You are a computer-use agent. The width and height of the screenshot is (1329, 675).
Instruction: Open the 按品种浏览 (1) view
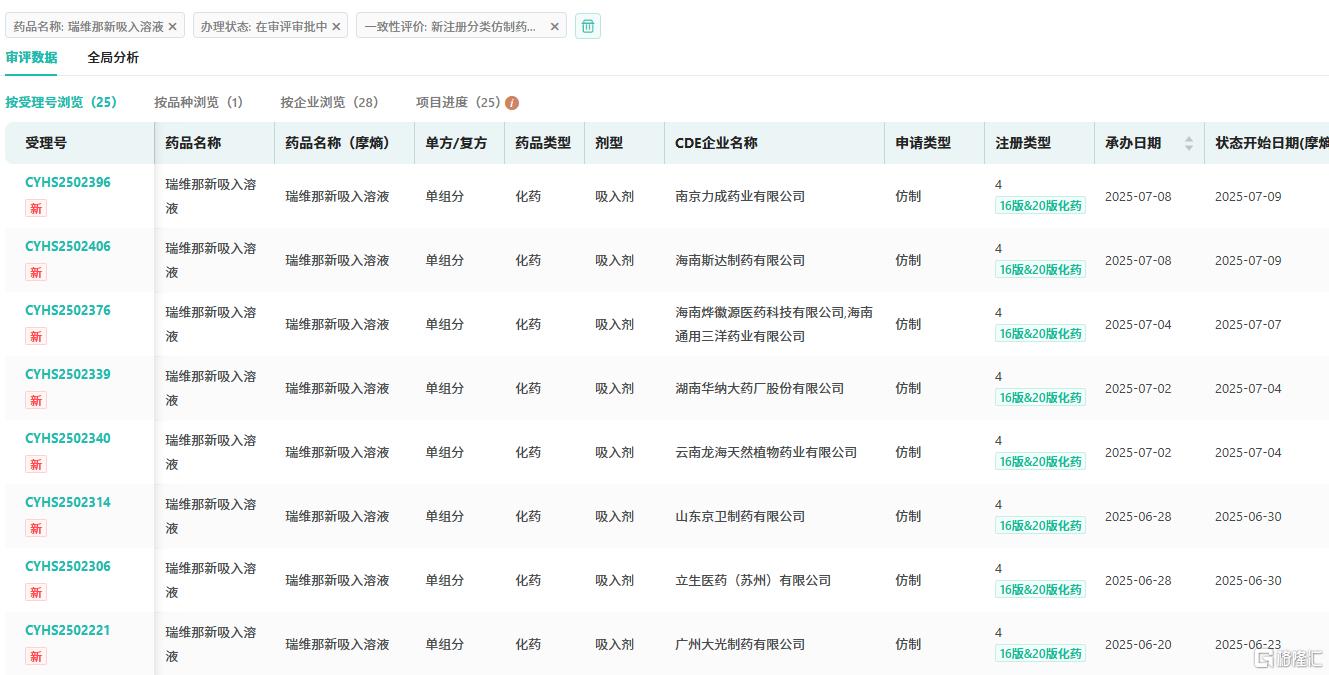pyautogui.click(x=198, y=102)
